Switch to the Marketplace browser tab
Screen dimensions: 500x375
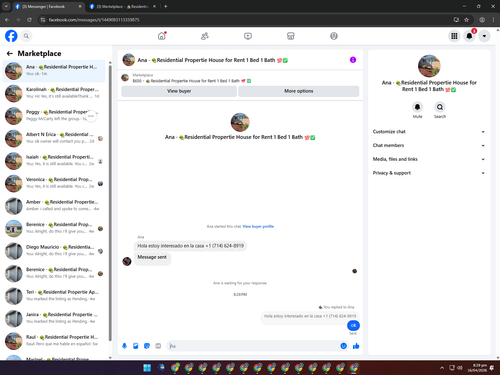[123, 6]
